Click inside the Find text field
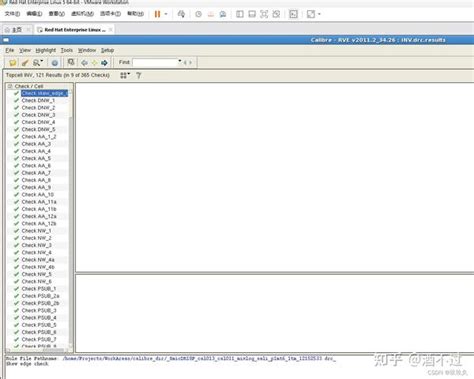Screen dimensions: 474x379 click(x=155, y=62)
